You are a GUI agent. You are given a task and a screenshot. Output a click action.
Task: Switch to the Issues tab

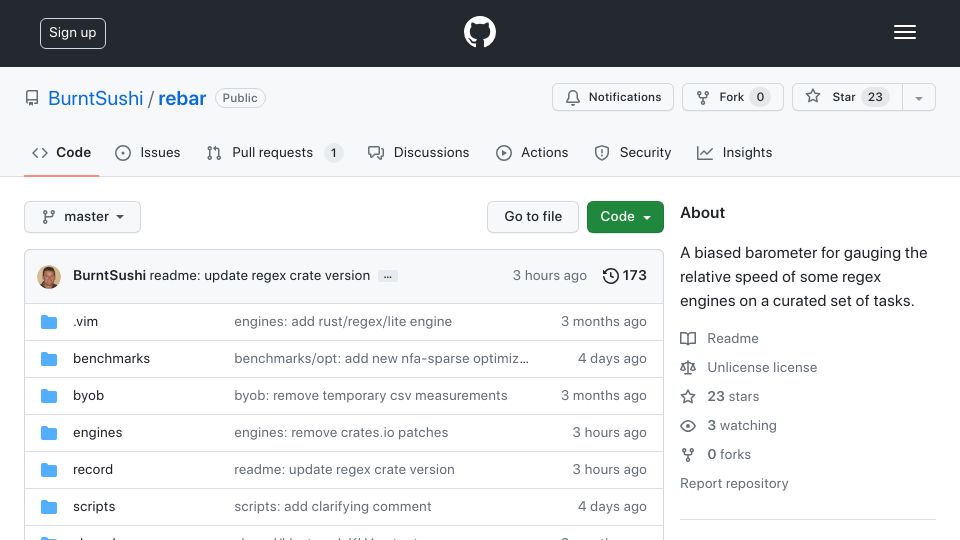148,152
